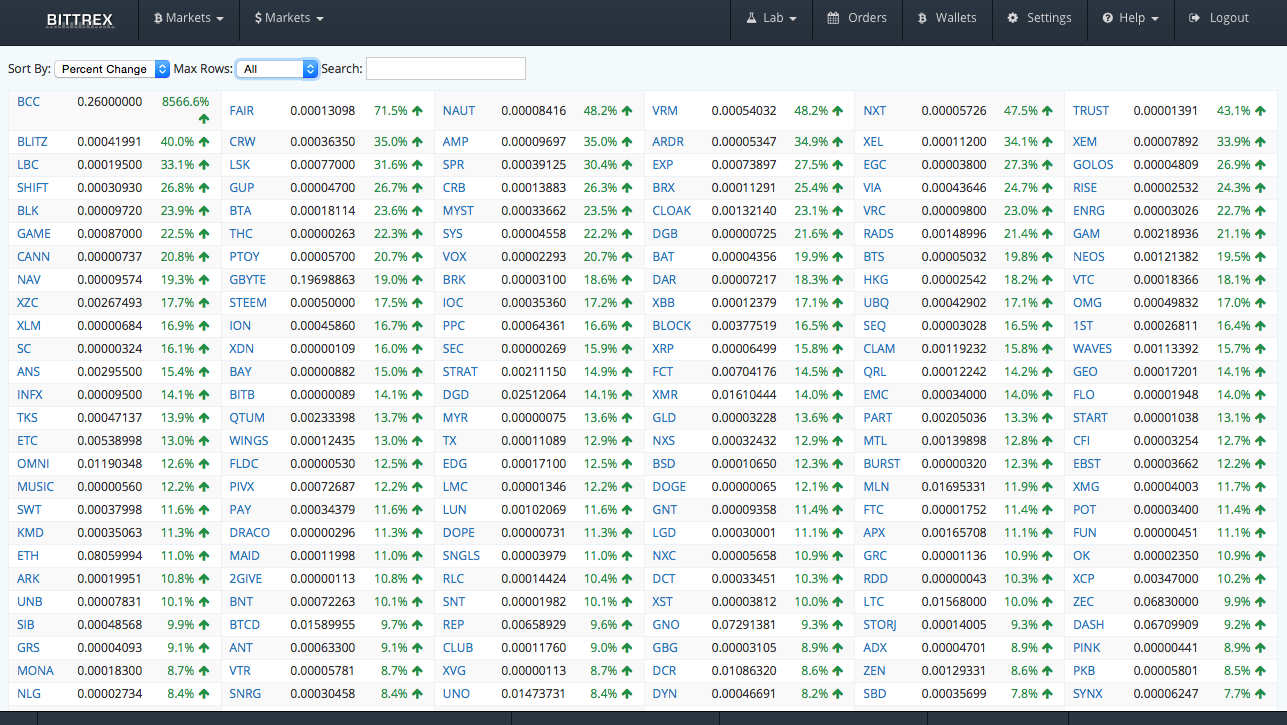Open Settings from the navbar
The height and width of the screenshot is (725, 1287).
pos(1039,18)
